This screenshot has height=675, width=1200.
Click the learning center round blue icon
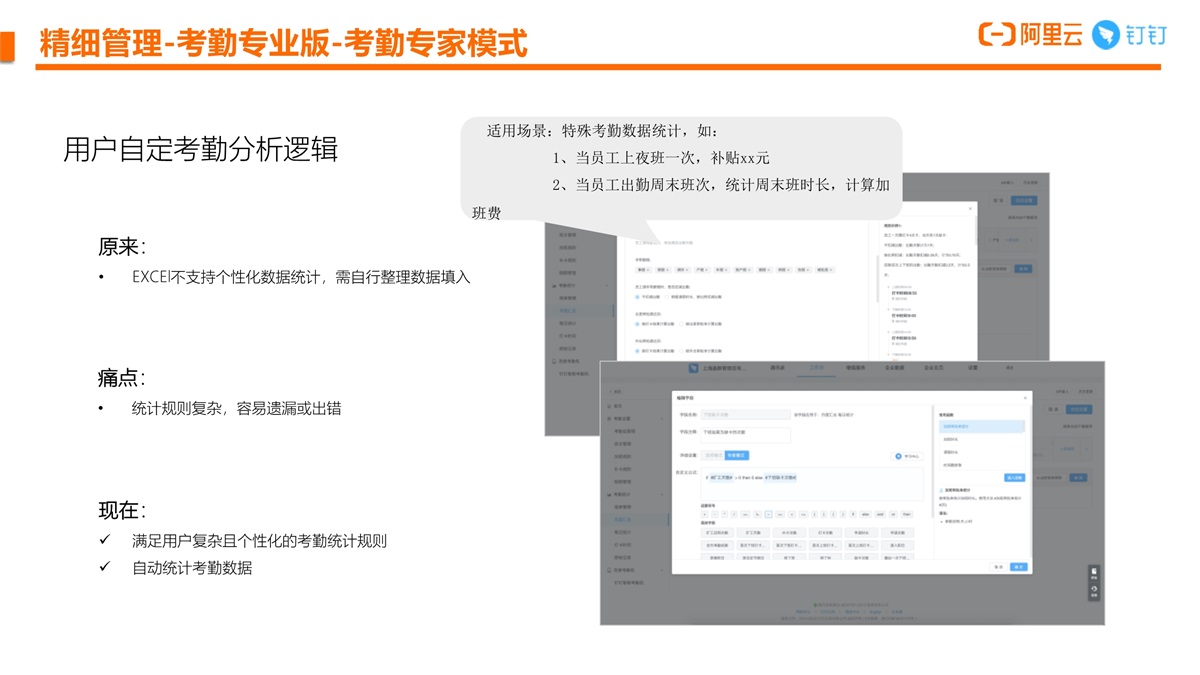[898, 456]
